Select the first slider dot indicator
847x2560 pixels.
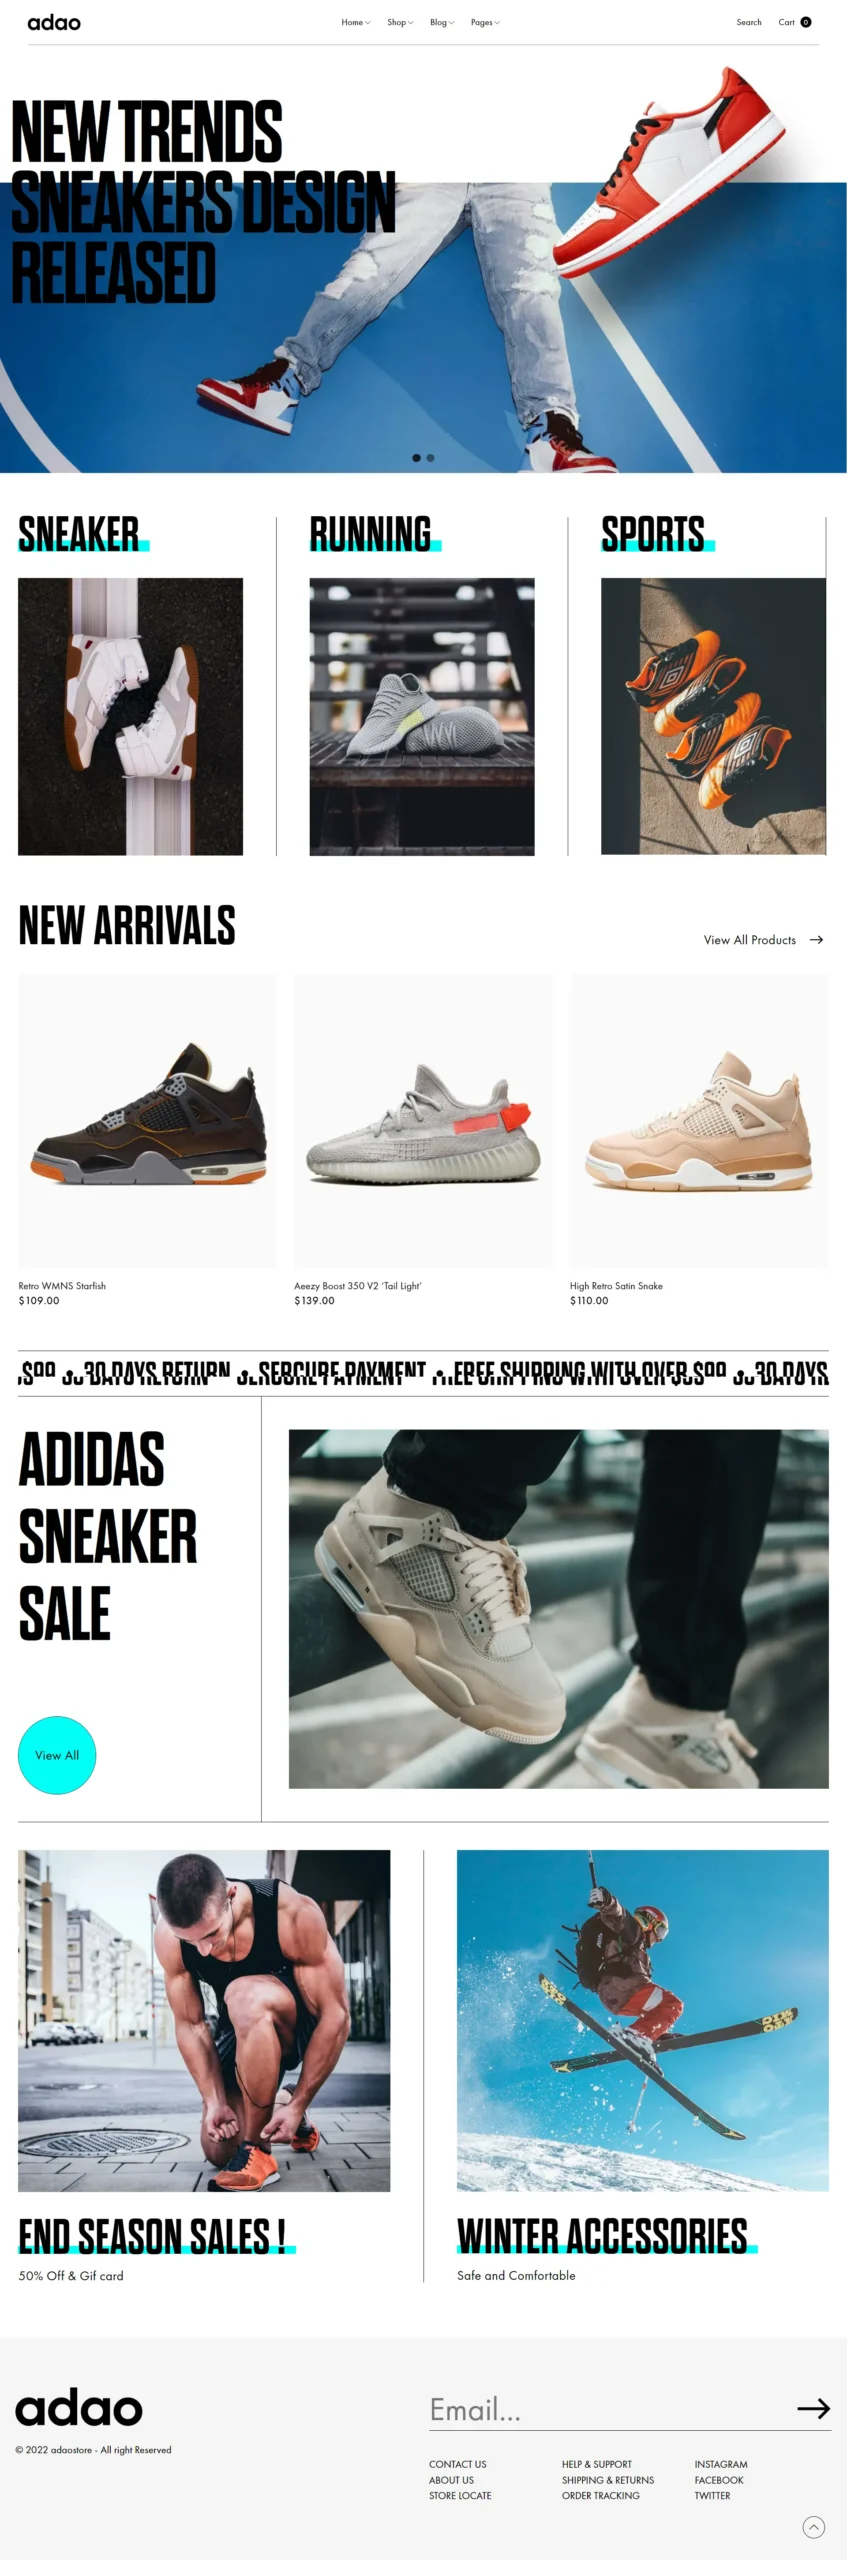[417, 458]
